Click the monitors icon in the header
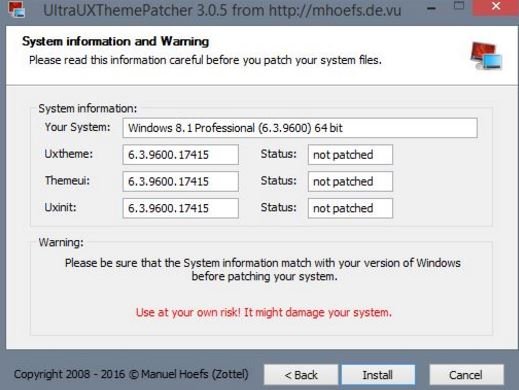 click(x=486, y=56)
